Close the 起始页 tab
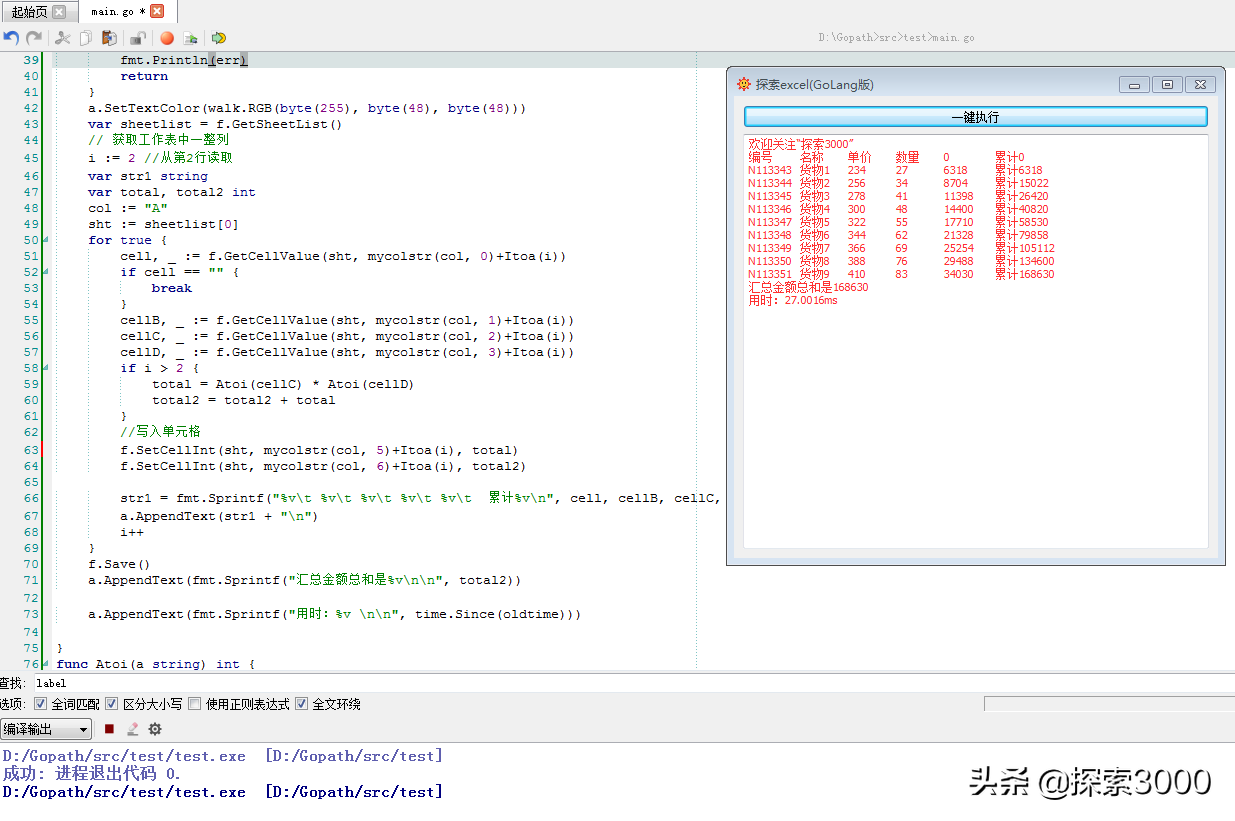This screenshot has width=1235, height=821. point(59,12)
